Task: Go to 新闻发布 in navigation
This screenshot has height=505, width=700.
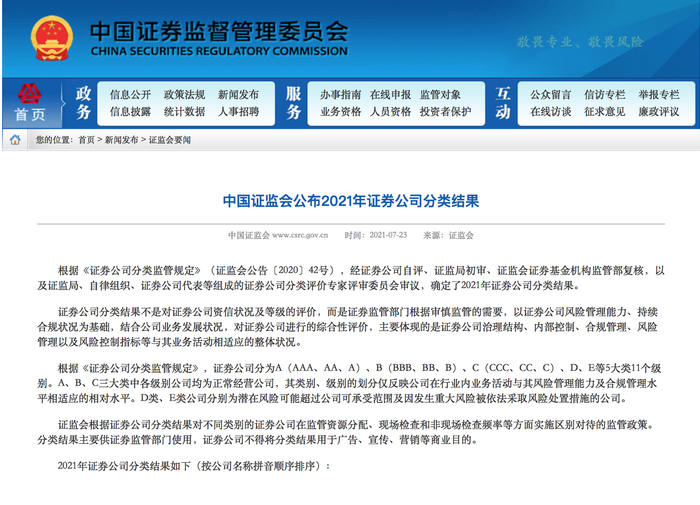Action: click(238, 95)
